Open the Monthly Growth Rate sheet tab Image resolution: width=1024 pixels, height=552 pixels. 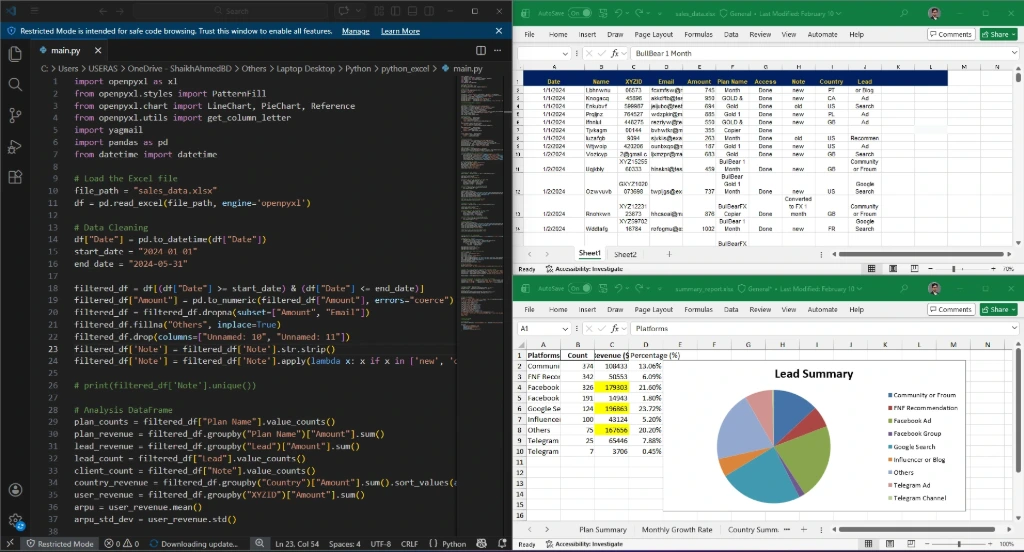pos(677,529)
